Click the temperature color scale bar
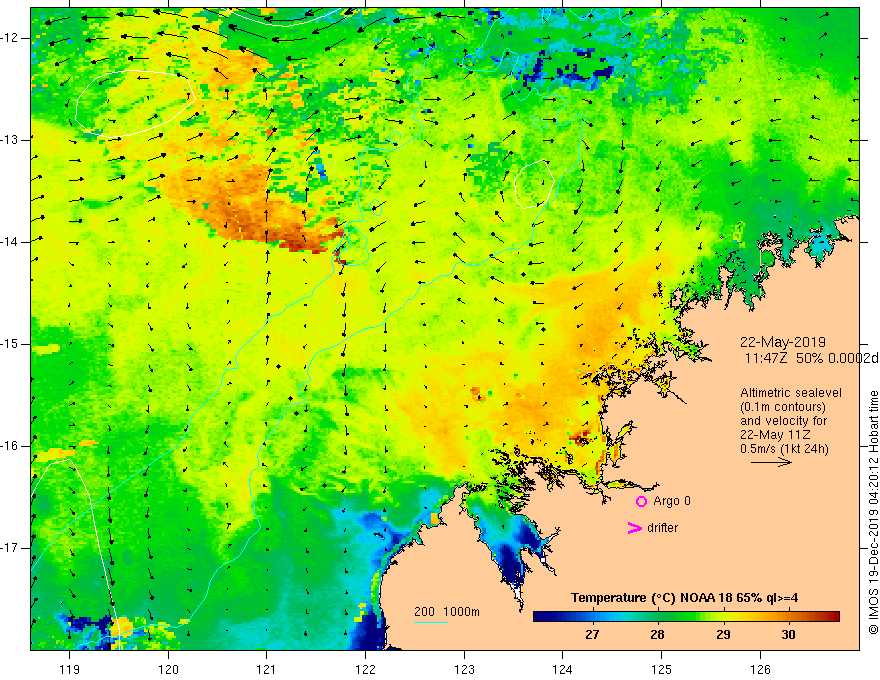Screen dimensions: 880x680 click(686, 617)
